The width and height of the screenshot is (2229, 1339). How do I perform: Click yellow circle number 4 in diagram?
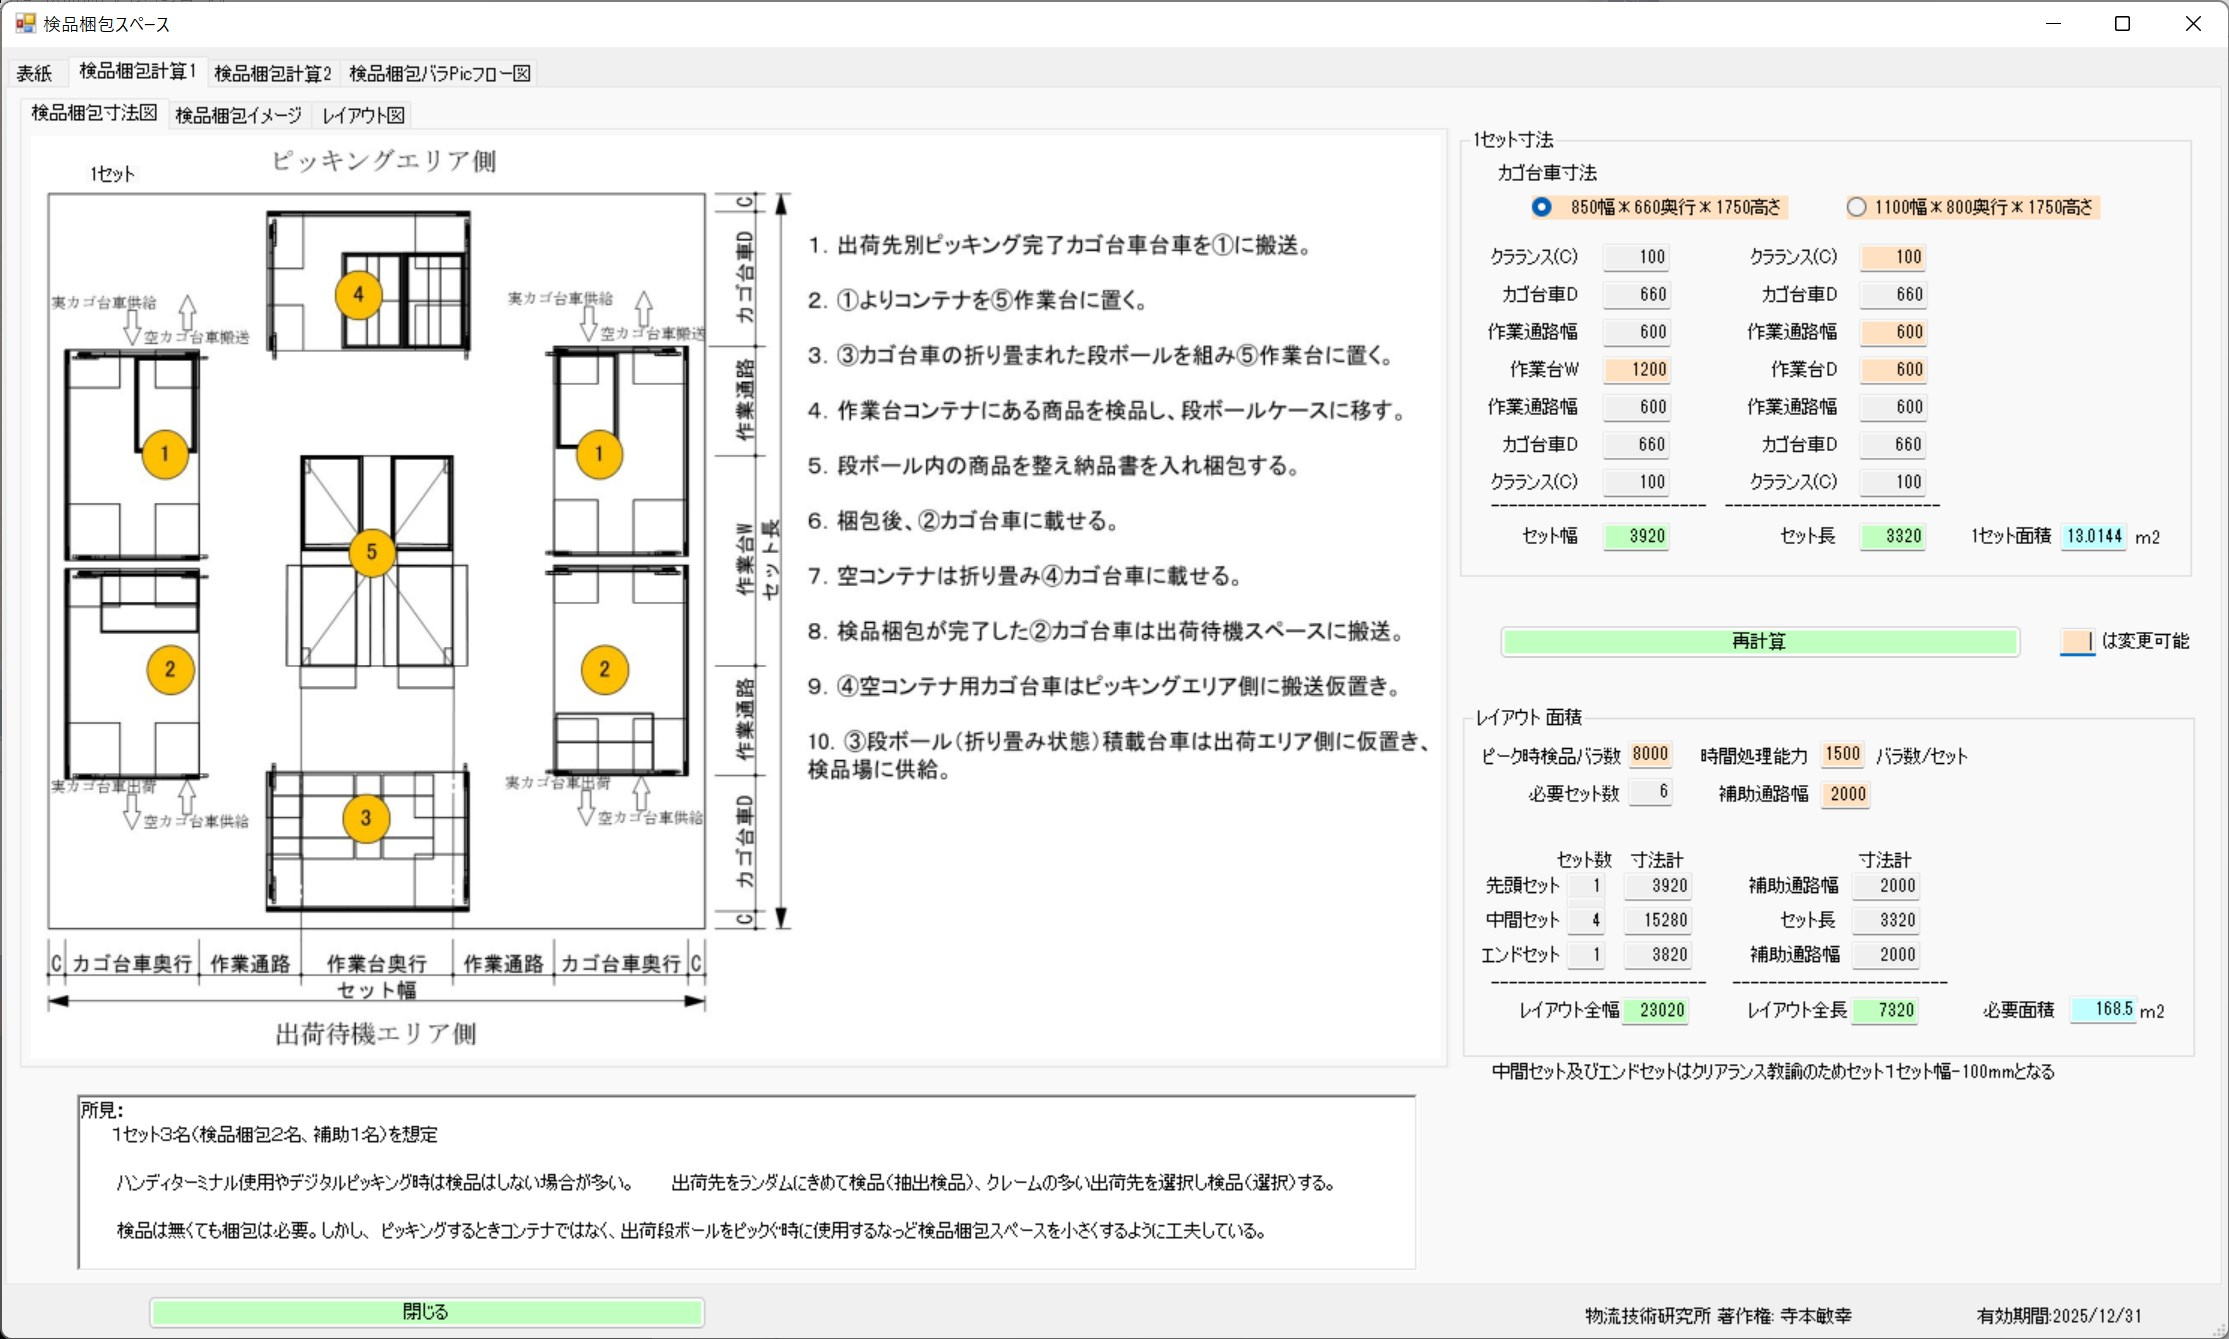358,294
